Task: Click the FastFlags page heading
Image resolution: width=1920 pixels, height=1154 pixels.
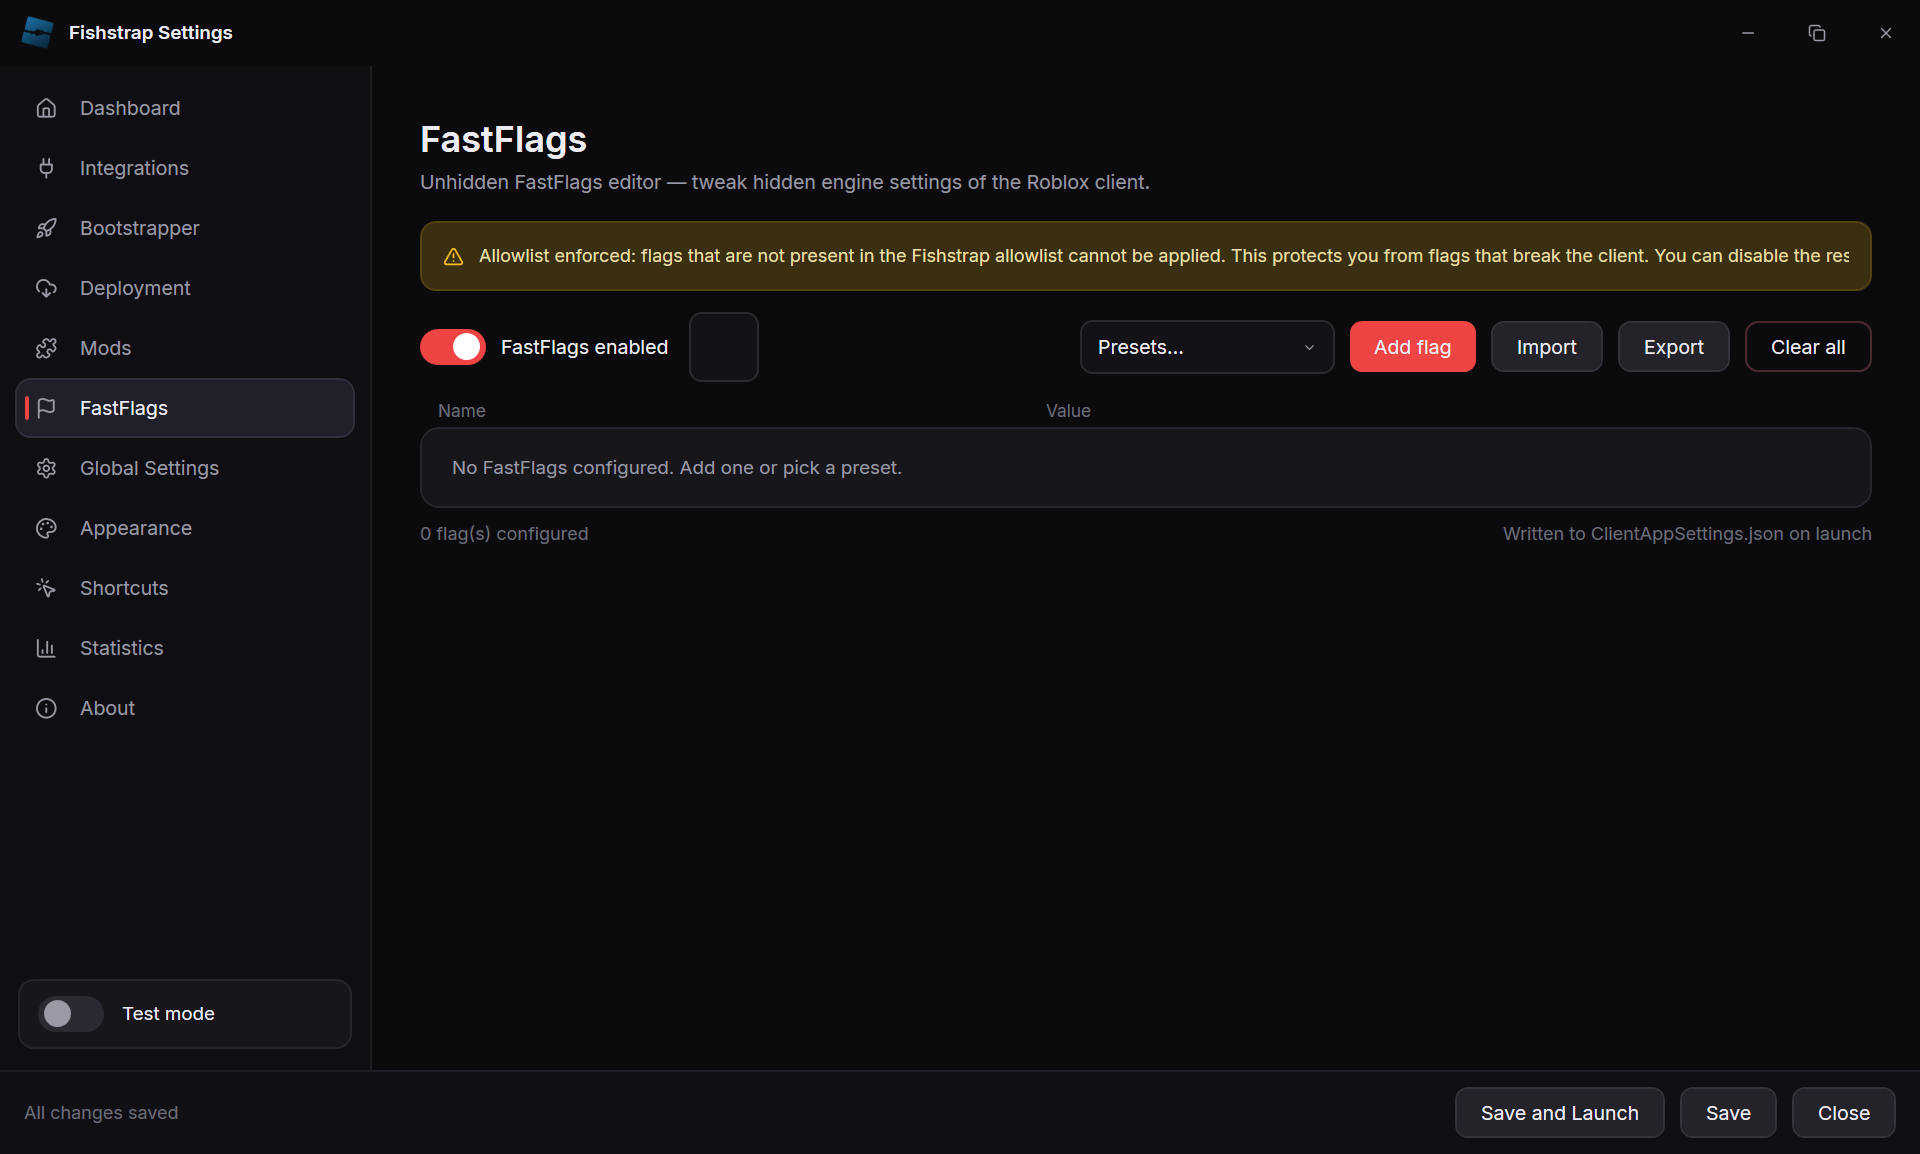Action: coord(503,140)
